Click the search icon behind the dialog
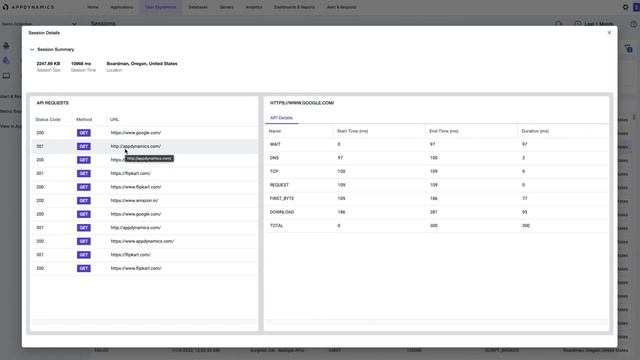Screen dimensions: 640x360 click(558, 24)
